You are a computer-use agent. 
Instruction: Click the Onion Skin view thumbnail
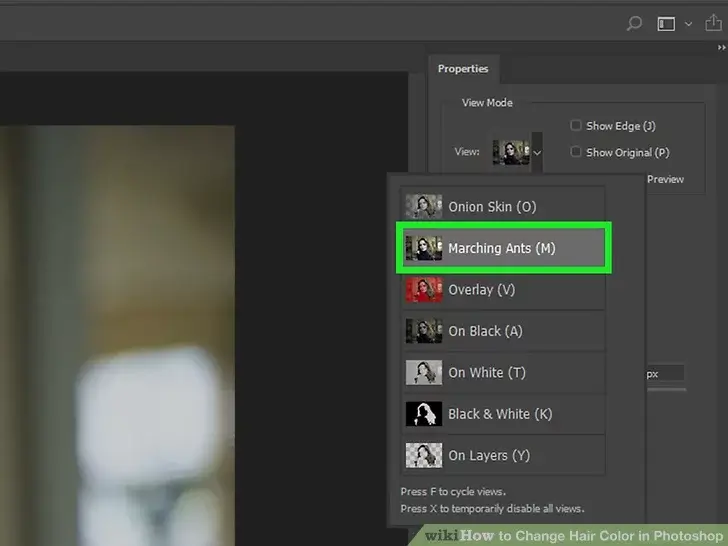[x=423, y=207]
